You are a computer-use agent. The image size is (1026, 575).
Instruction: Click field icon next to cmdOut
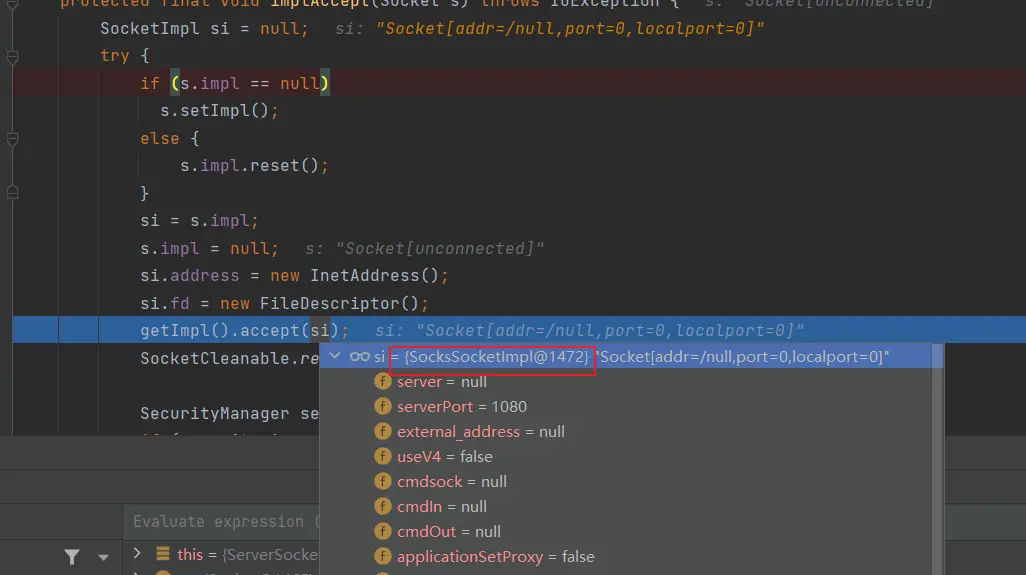[383, 531]
